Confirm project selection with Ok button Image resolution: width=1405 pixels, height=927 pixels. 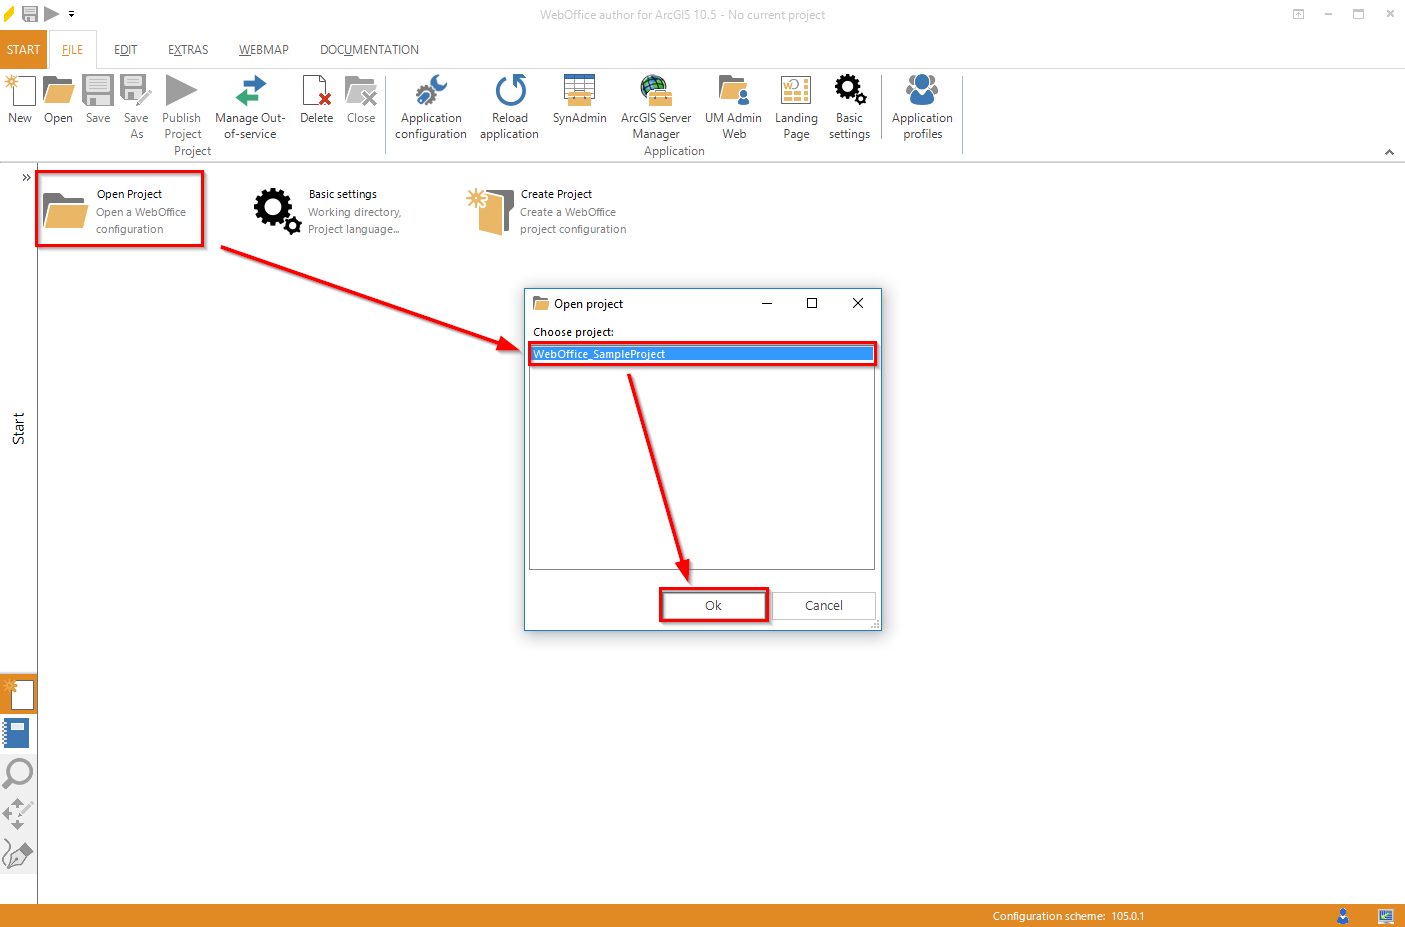(x=713, y=605)
